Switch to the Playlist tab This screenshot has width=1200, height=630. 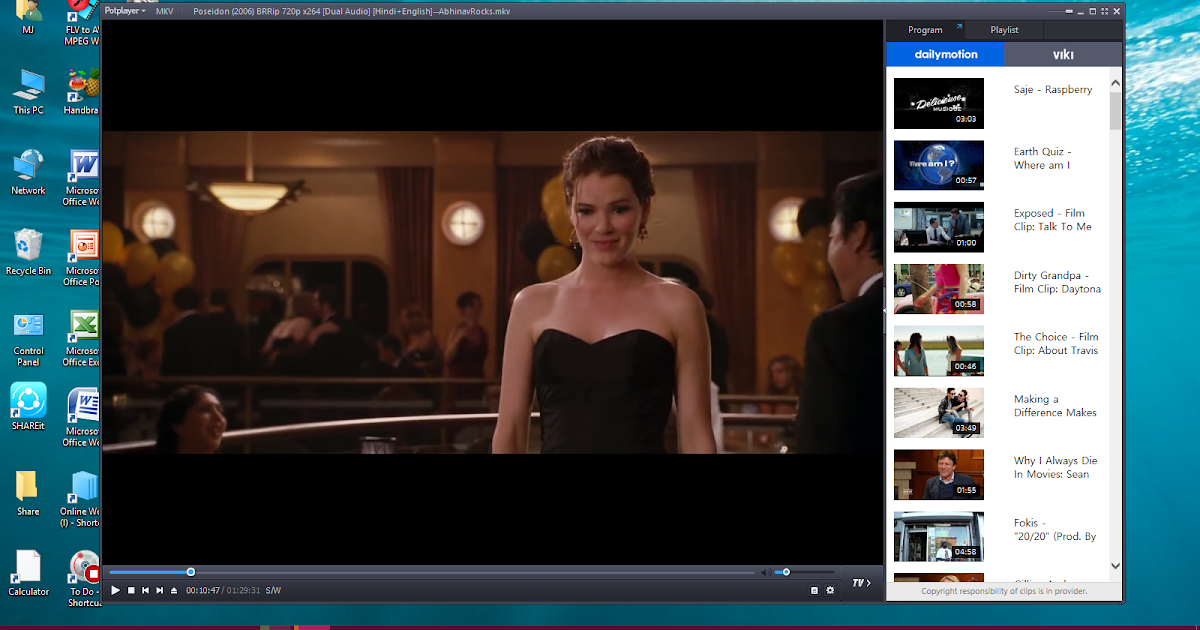[x=1004, y=30]
